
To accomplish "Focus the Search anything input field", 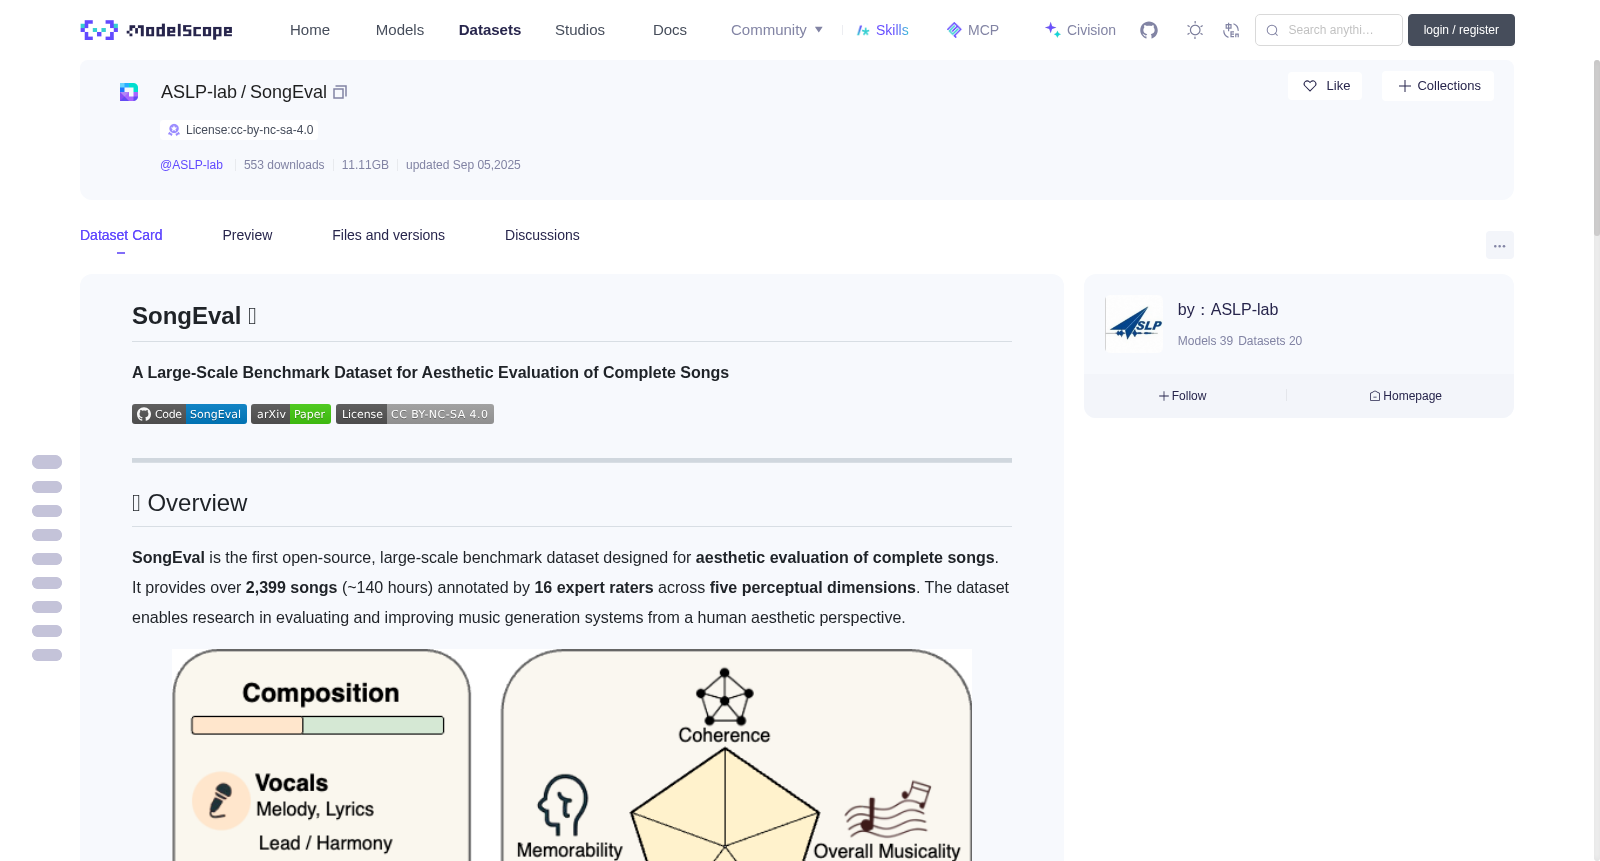I will 1329,30.
